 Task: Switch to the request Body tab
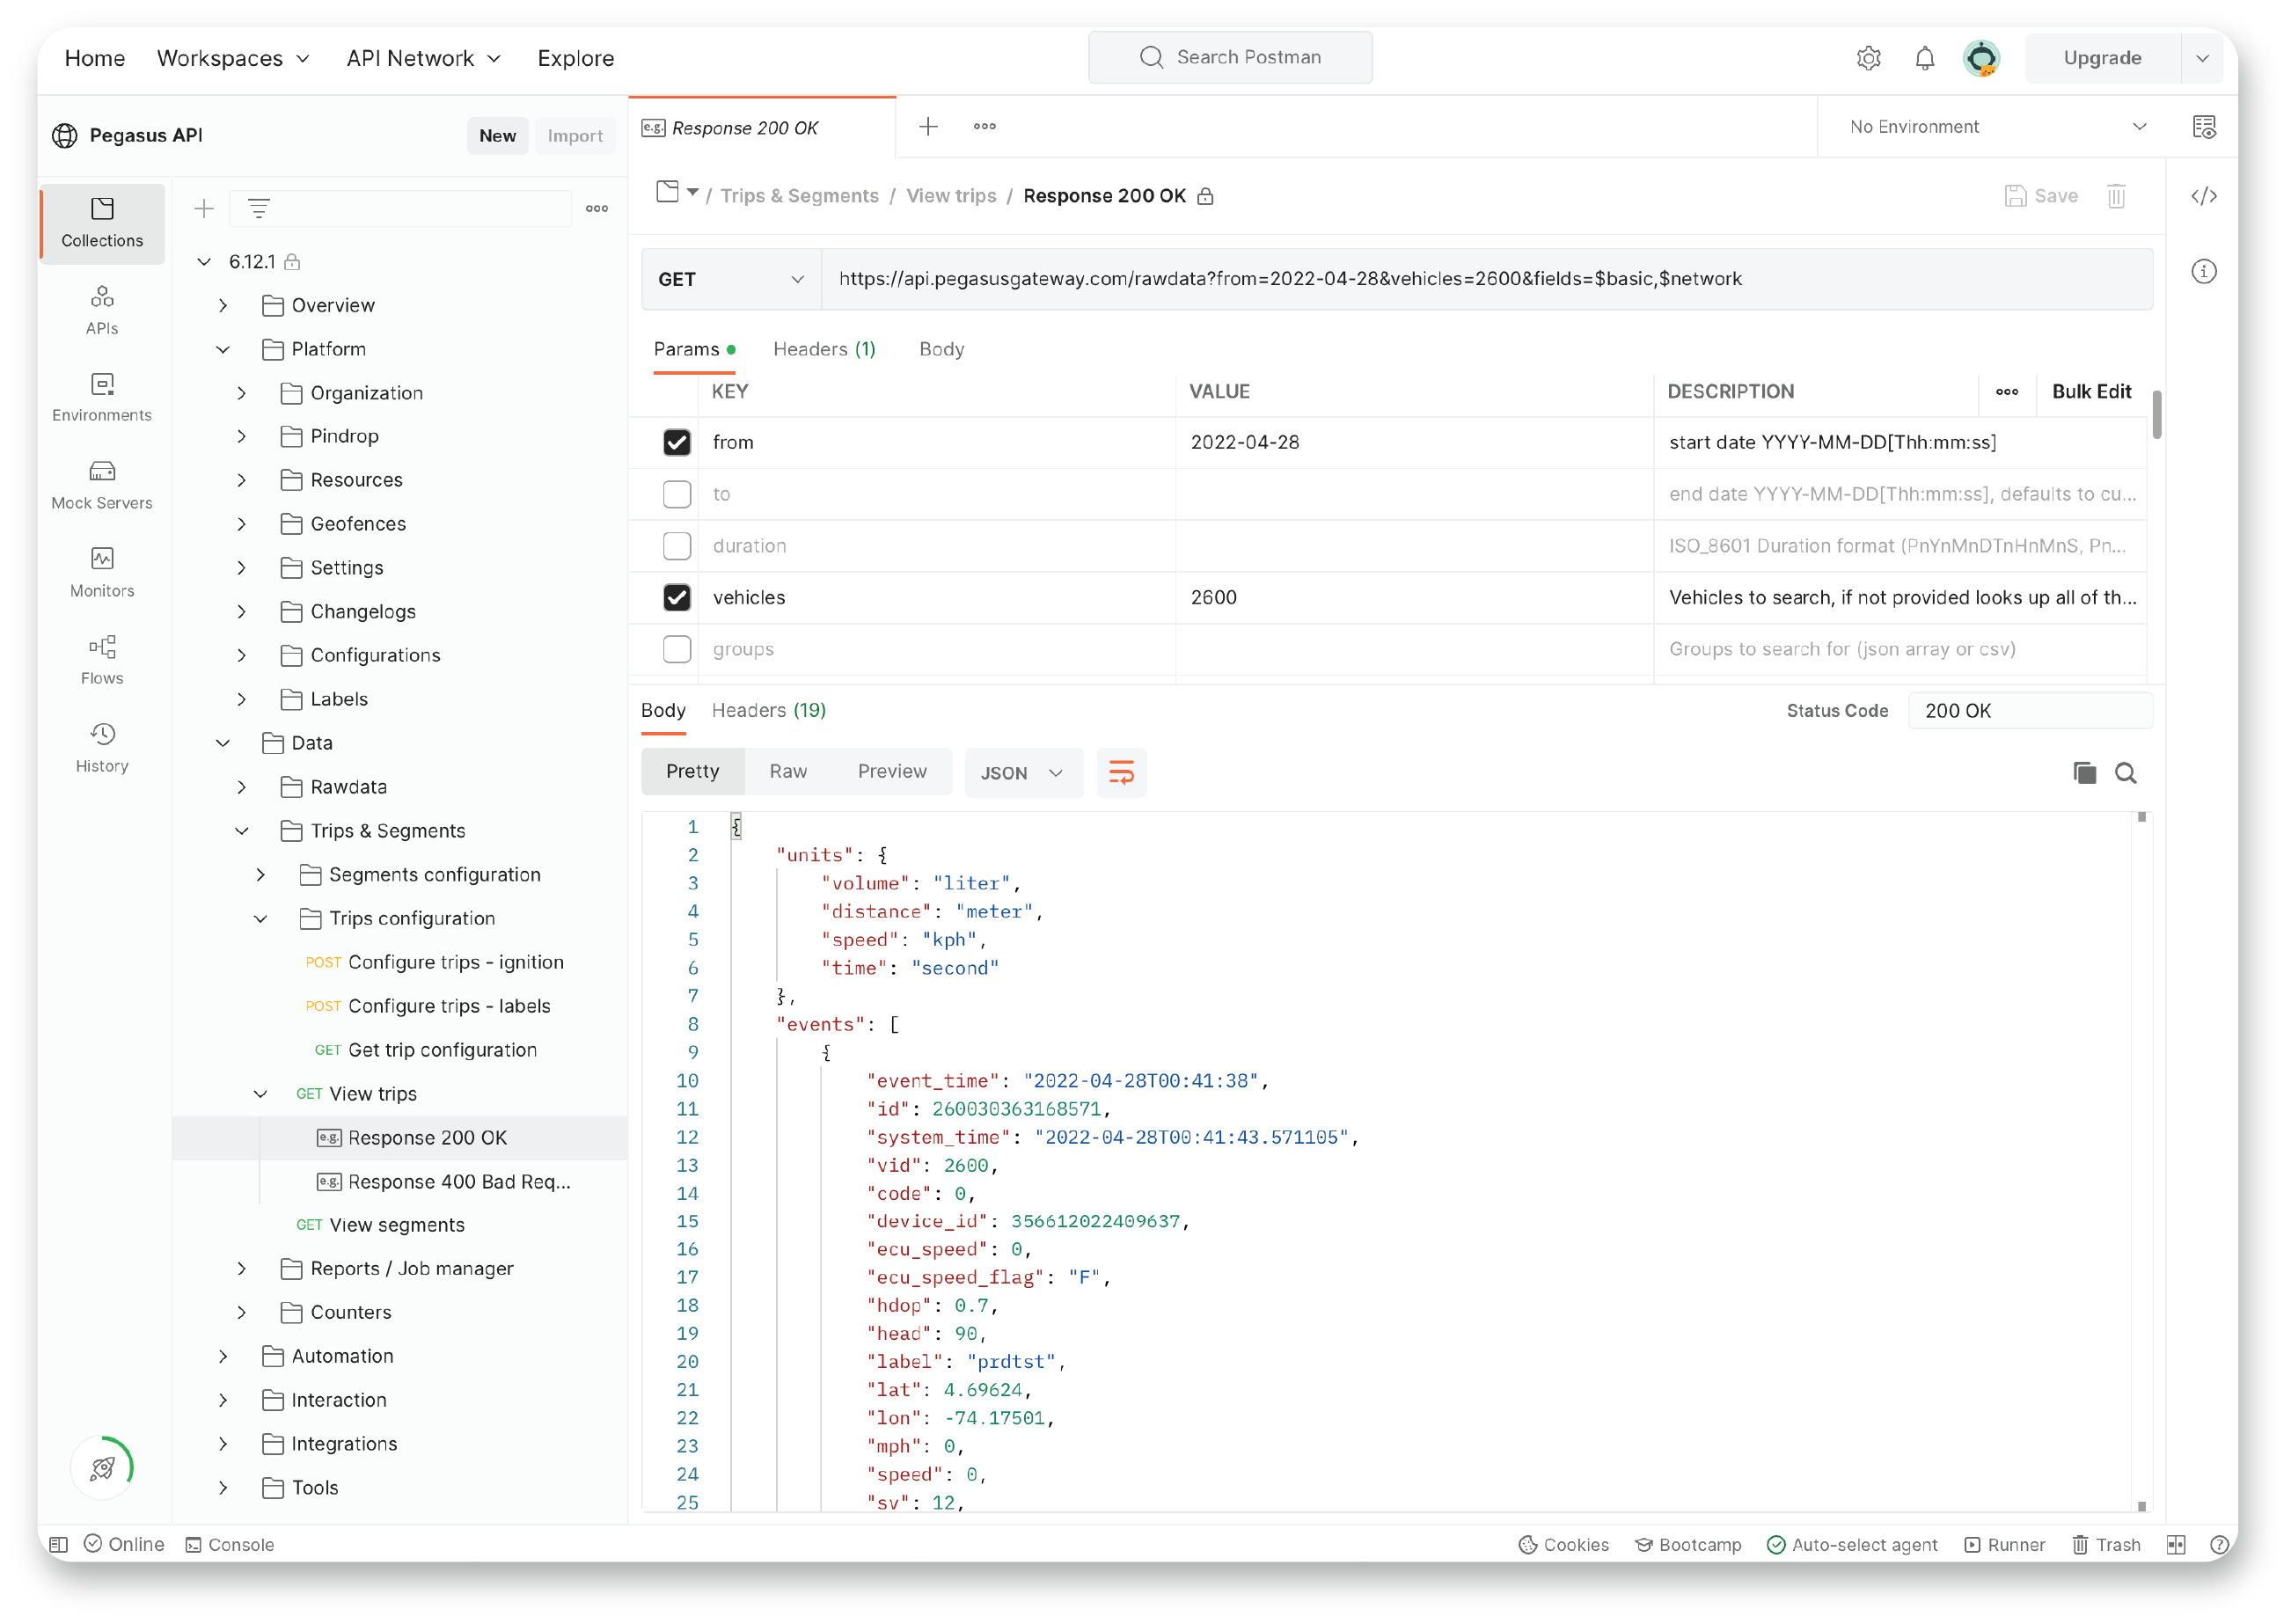click(x=941, y=349)
